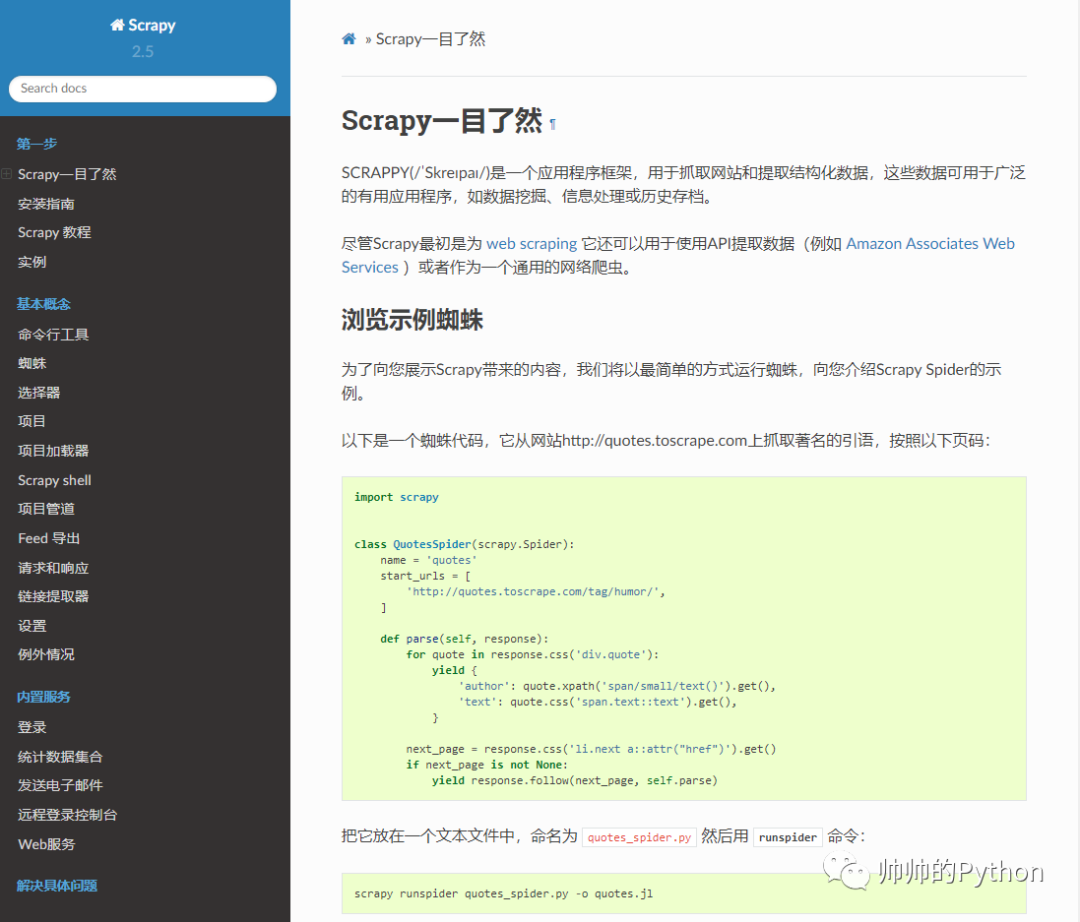Viewport: 1080px width, 922px height.
Task: Open the 命令行工具 sidebar page
Action: click(53, 335)
